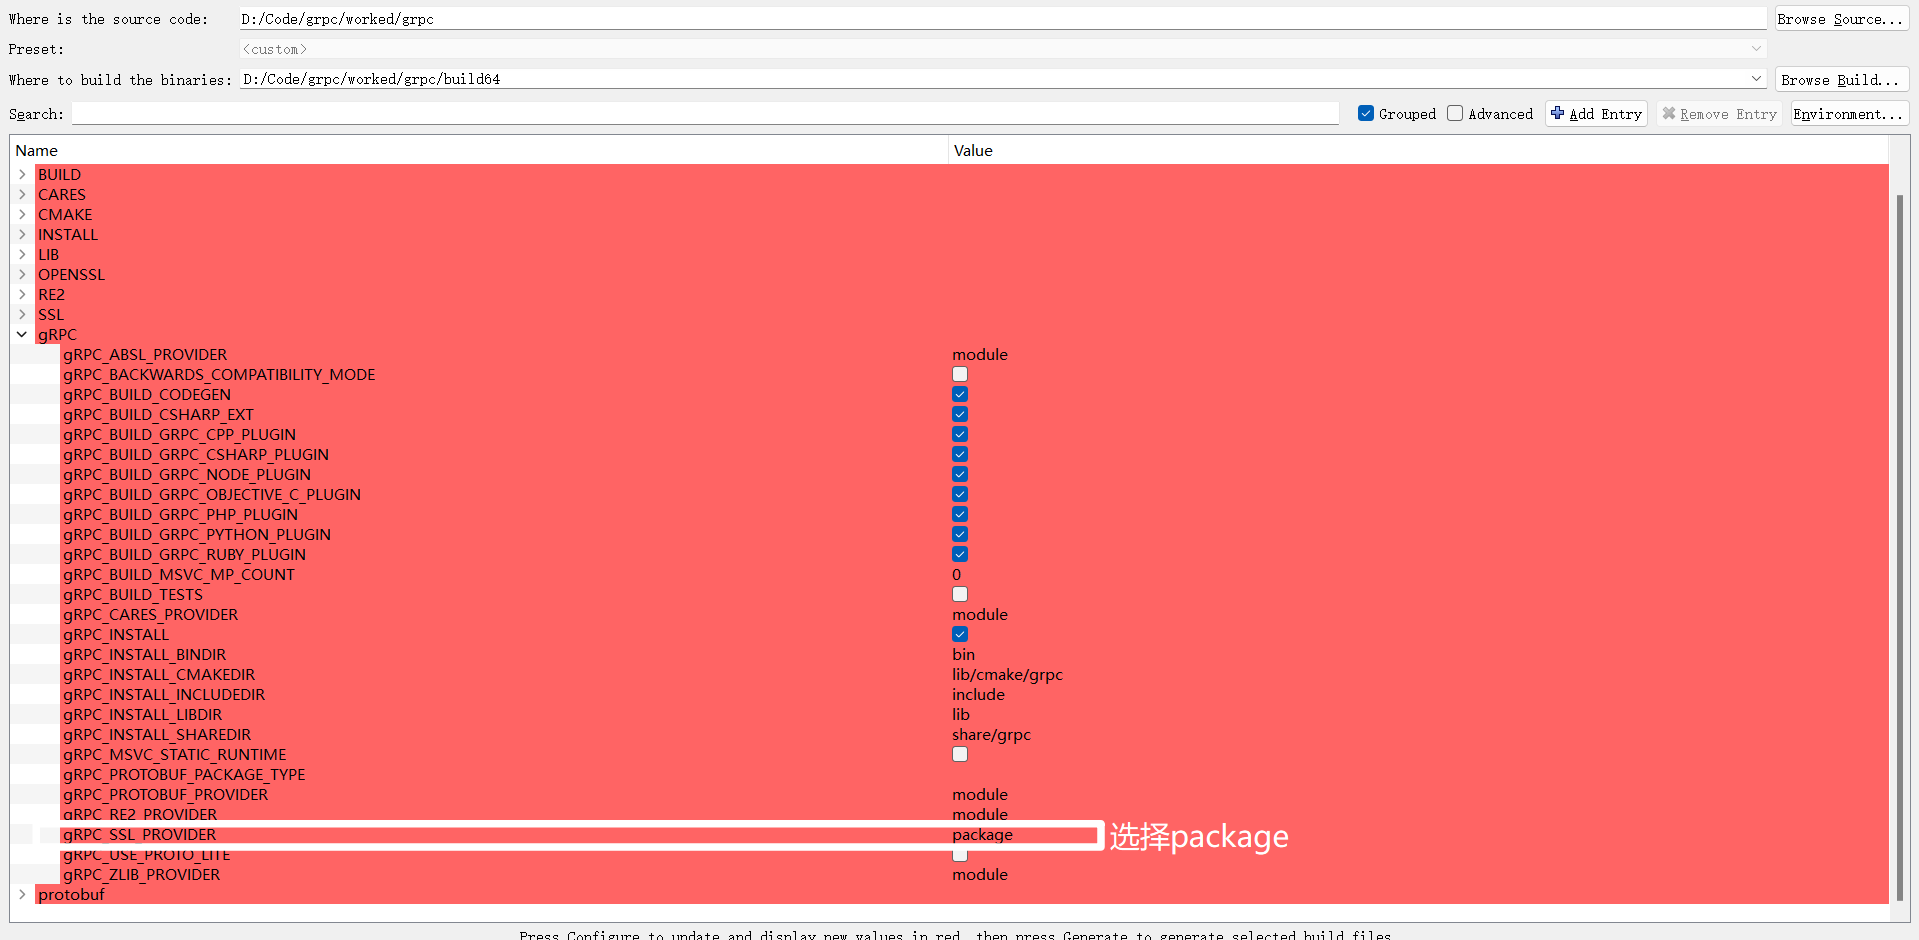The image size is (1919, 940).
Task: Enable gRPC_BACKWARDS_COMPATIBILITY_MODE checkbox
Action: [960, 375]
